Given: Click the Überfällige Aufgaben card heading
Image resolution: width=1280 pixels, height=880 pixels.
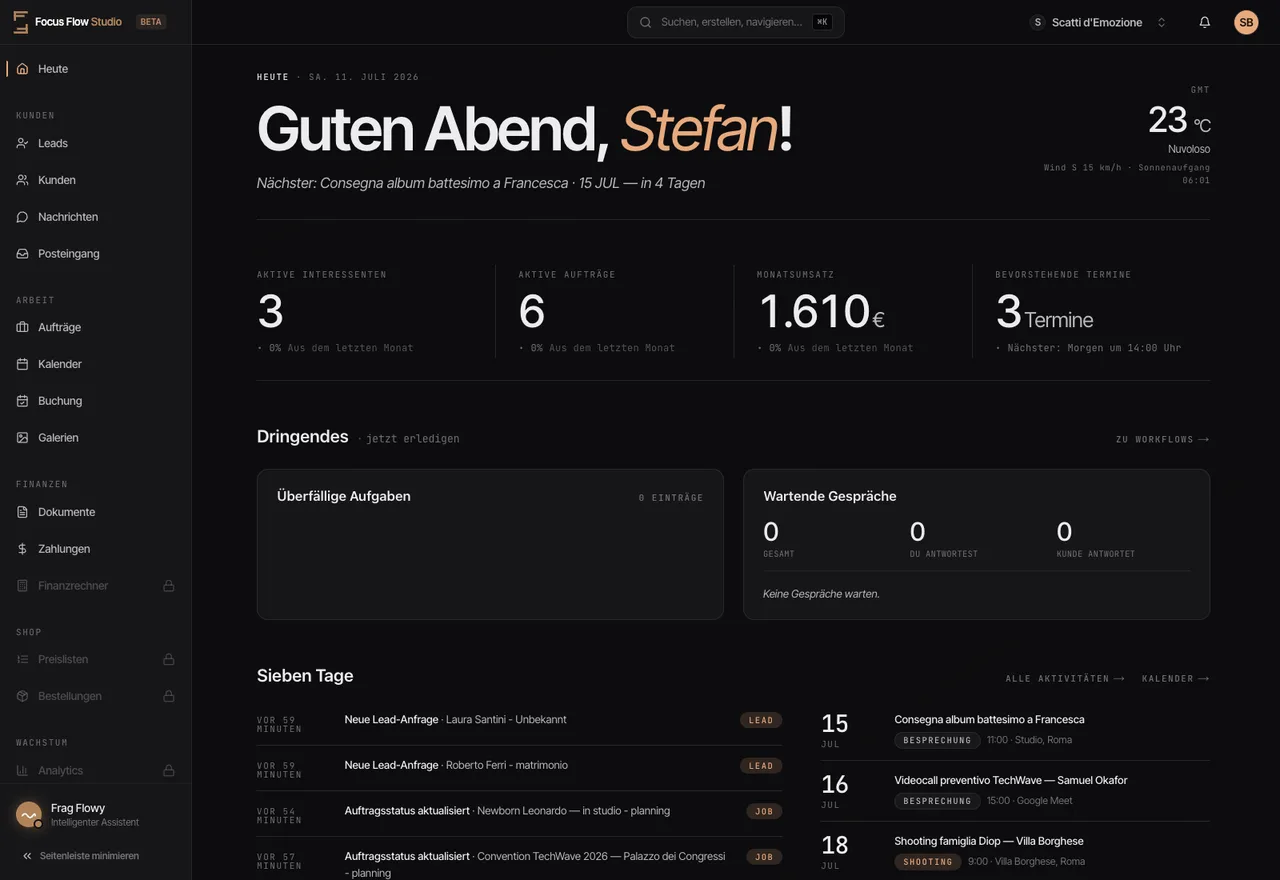Looking at the screenshot, I should (x=344, y=496).
